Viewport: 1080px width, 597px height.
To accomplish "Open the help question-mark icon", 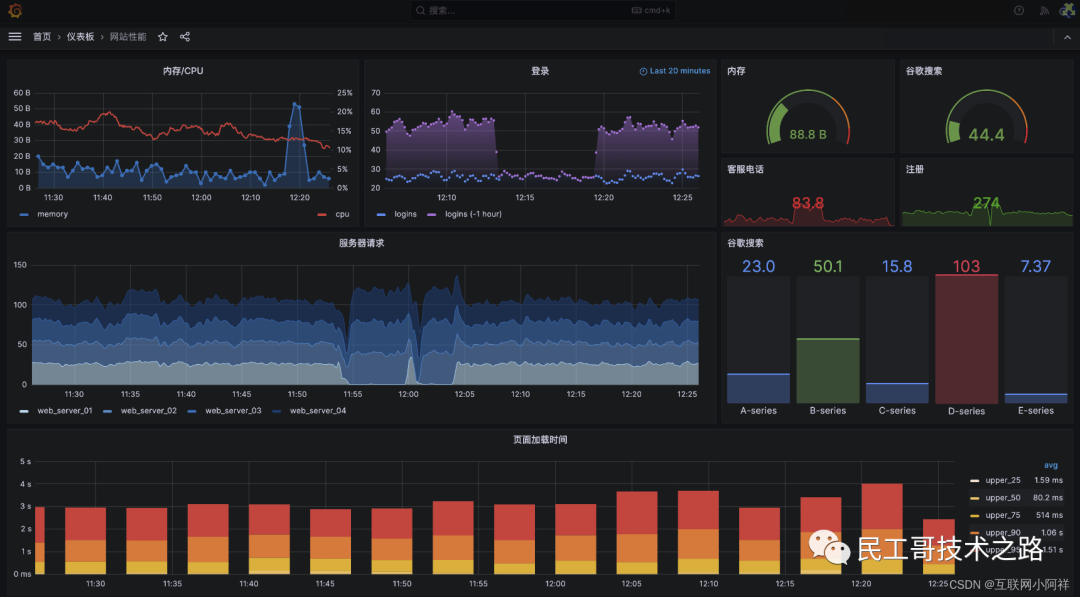I will tap(1019, 10).
